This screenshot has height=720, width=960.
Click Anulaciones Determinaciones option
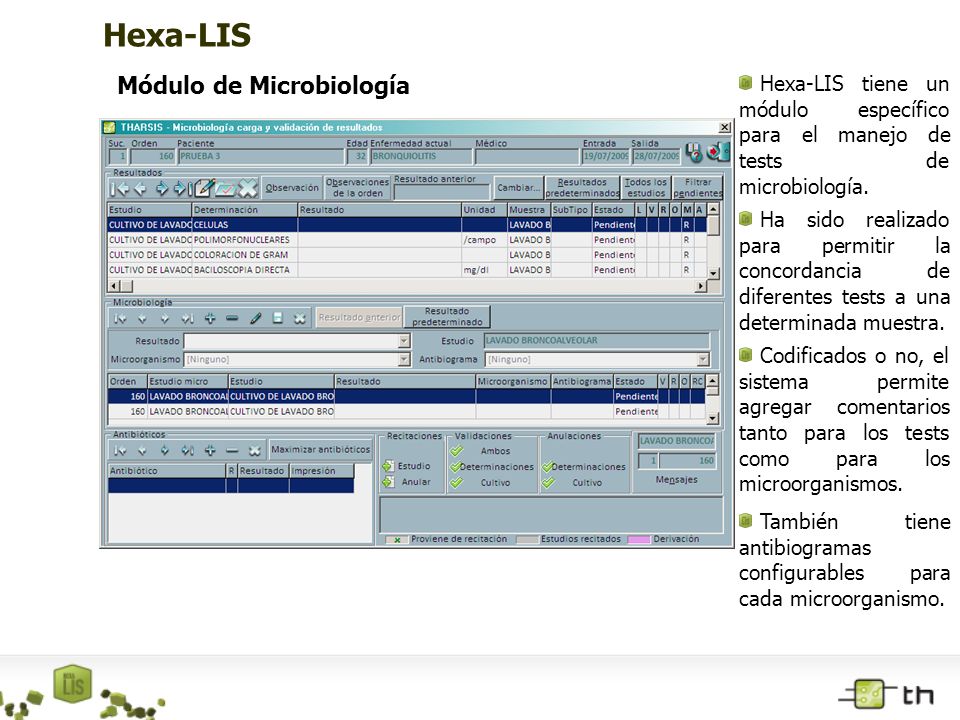click(584, 467)
